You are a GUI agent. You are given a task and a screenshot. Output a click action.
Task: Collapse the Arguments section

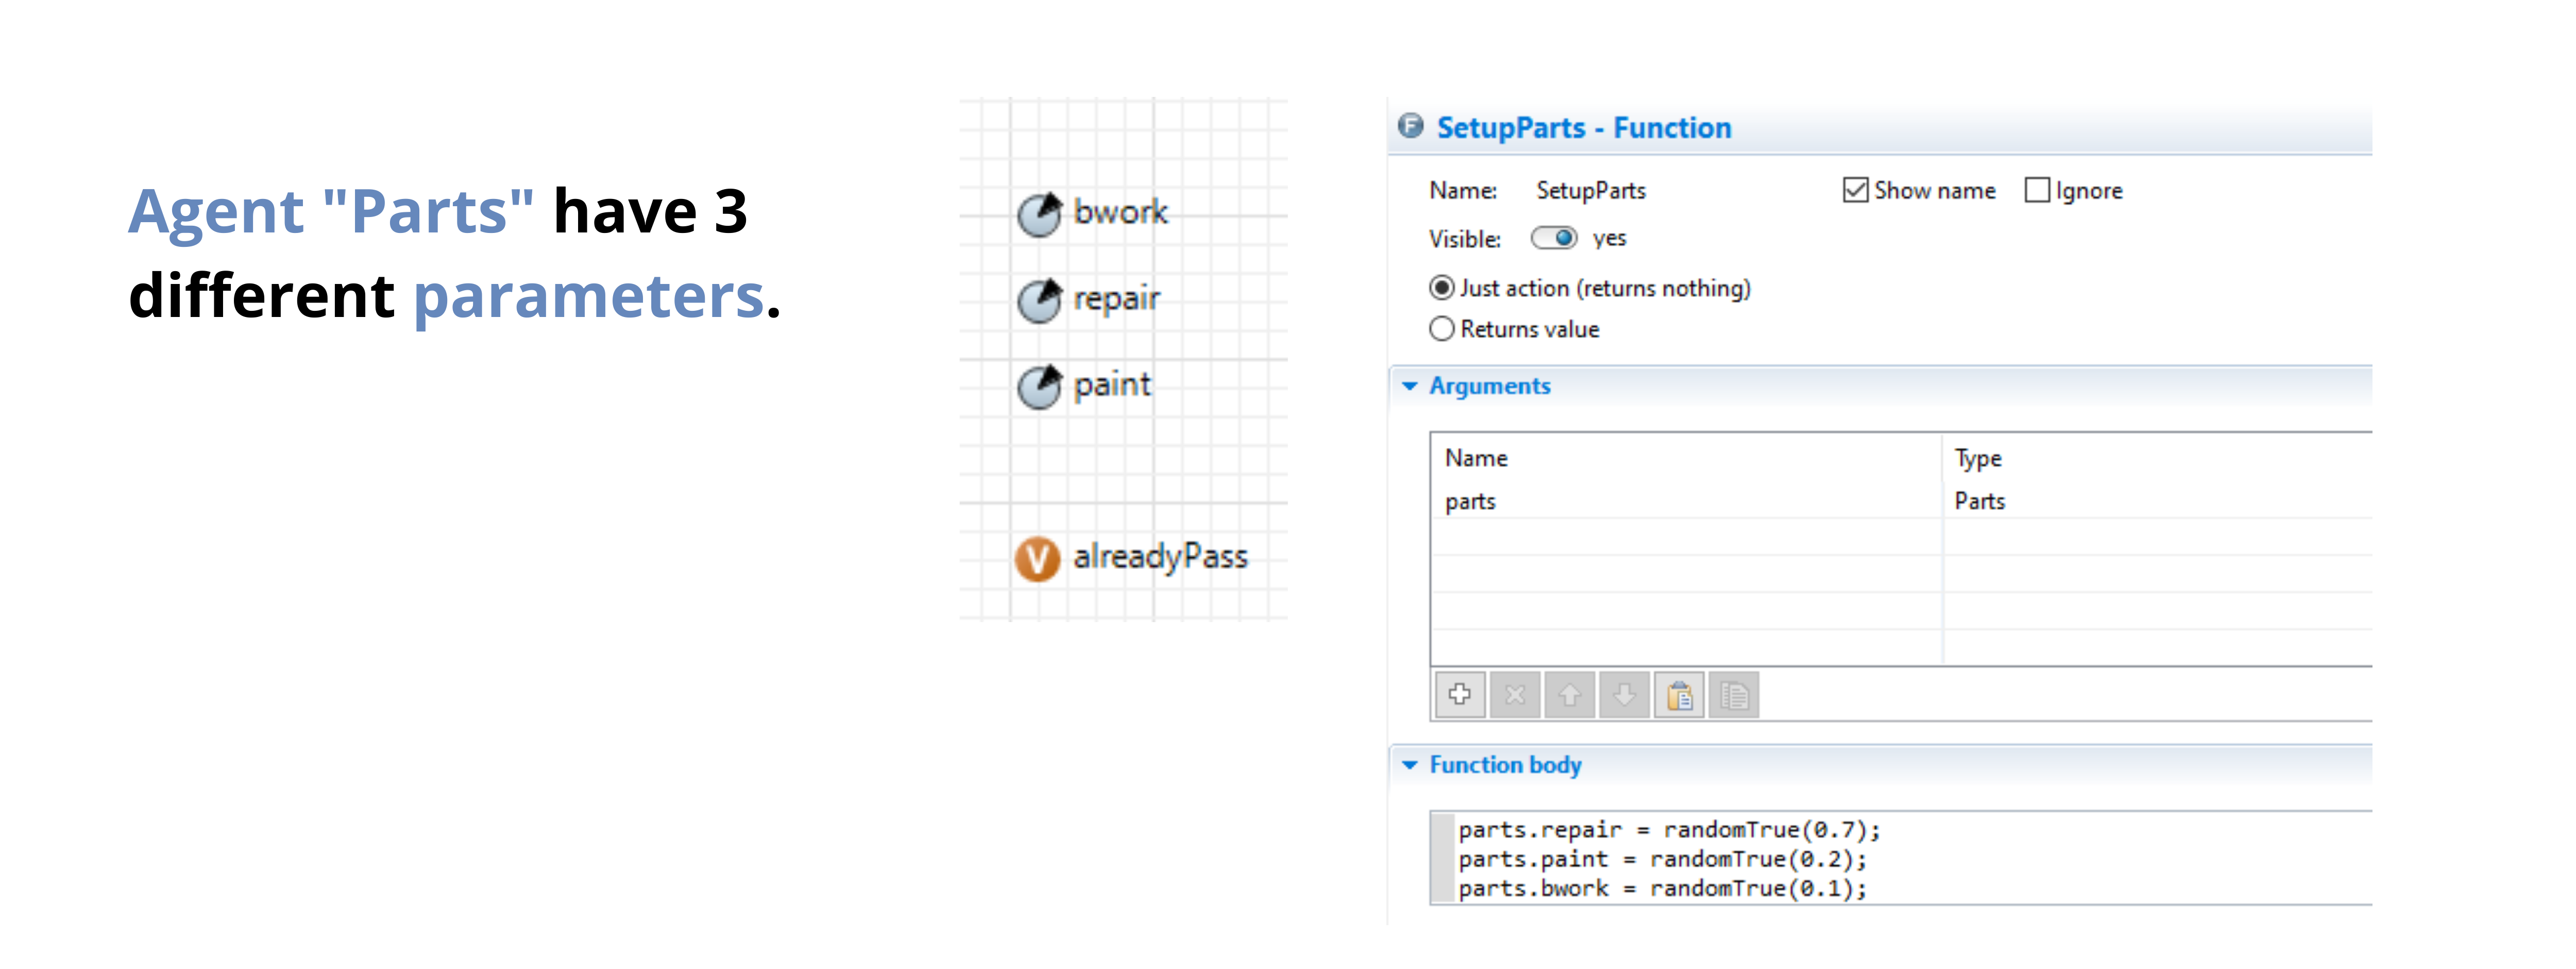(x=1410, y=386)
